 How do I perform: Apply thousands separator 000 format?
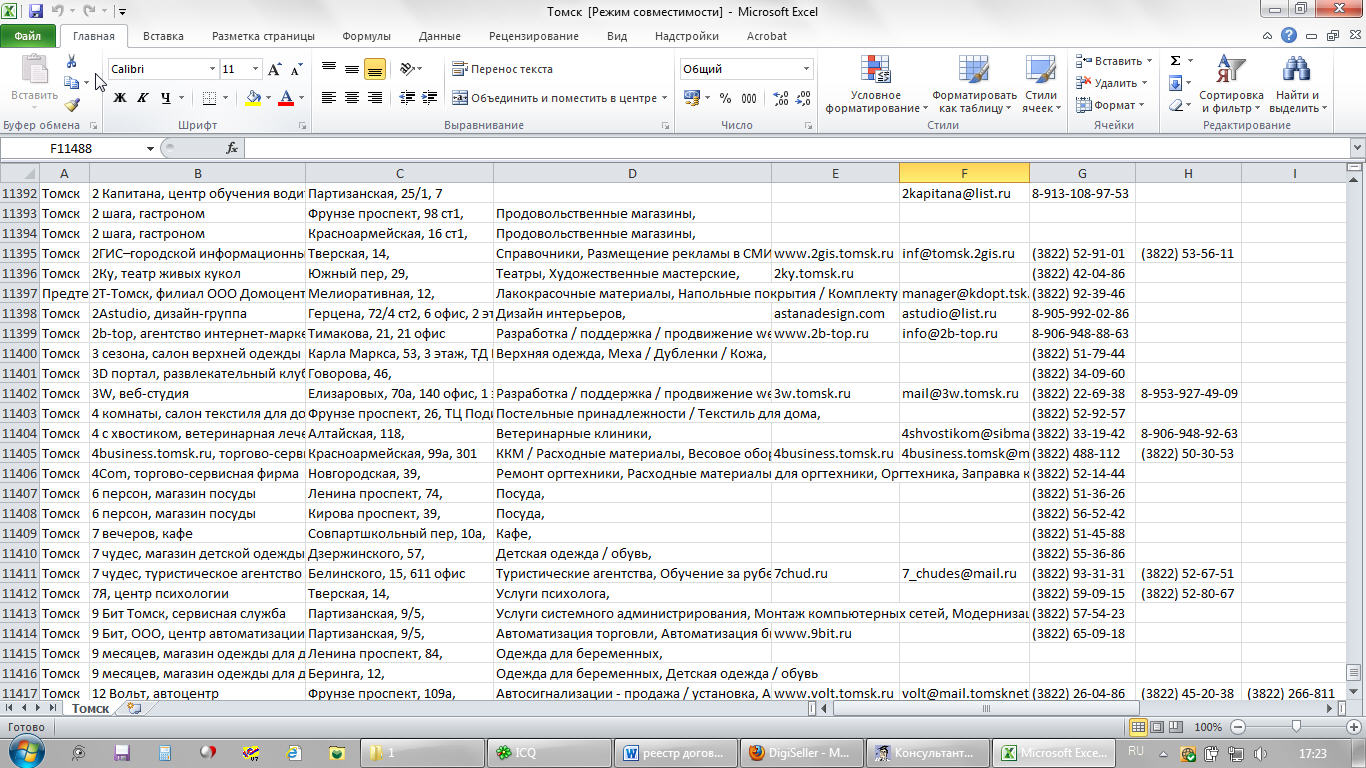point(748,98)
